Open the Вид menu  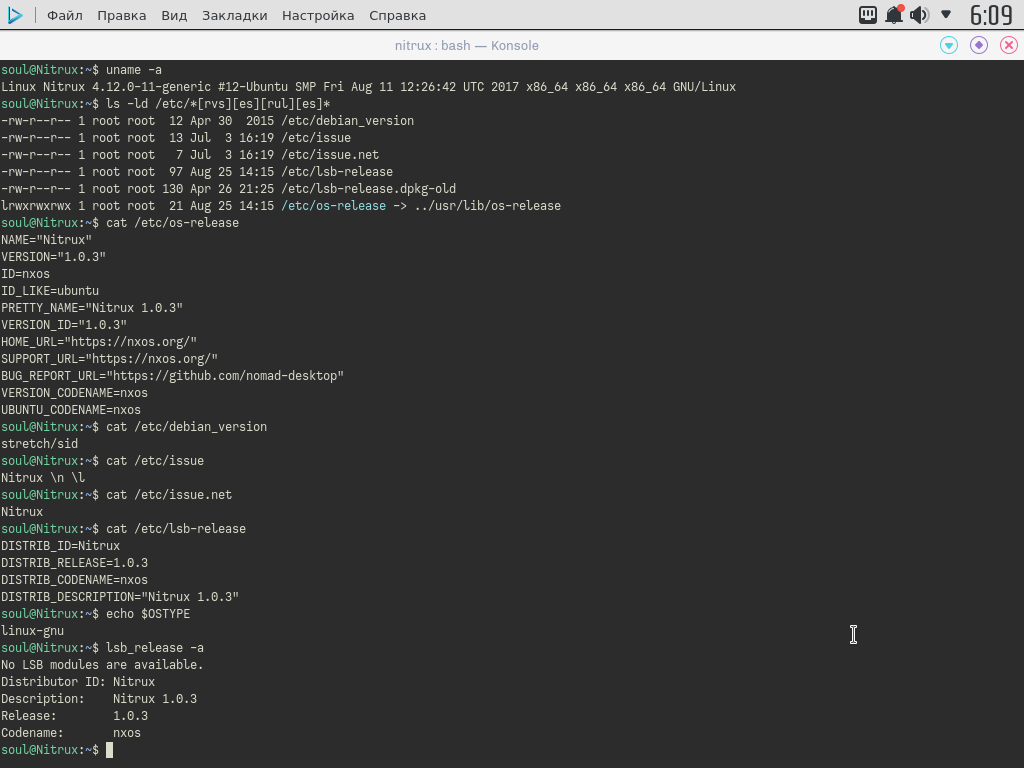point(174,15)
